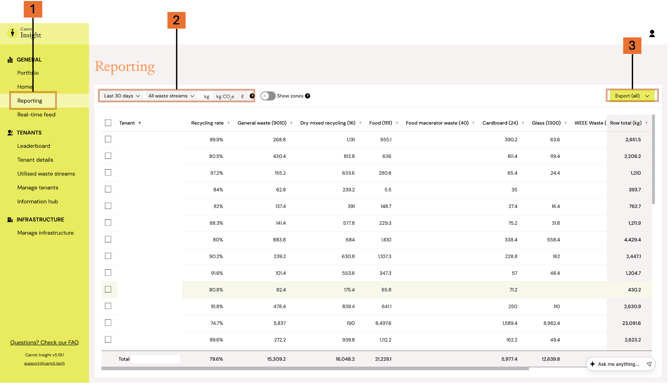Click sort icon beside General waste (9010)
670x386 pixels.
[291, 123]
